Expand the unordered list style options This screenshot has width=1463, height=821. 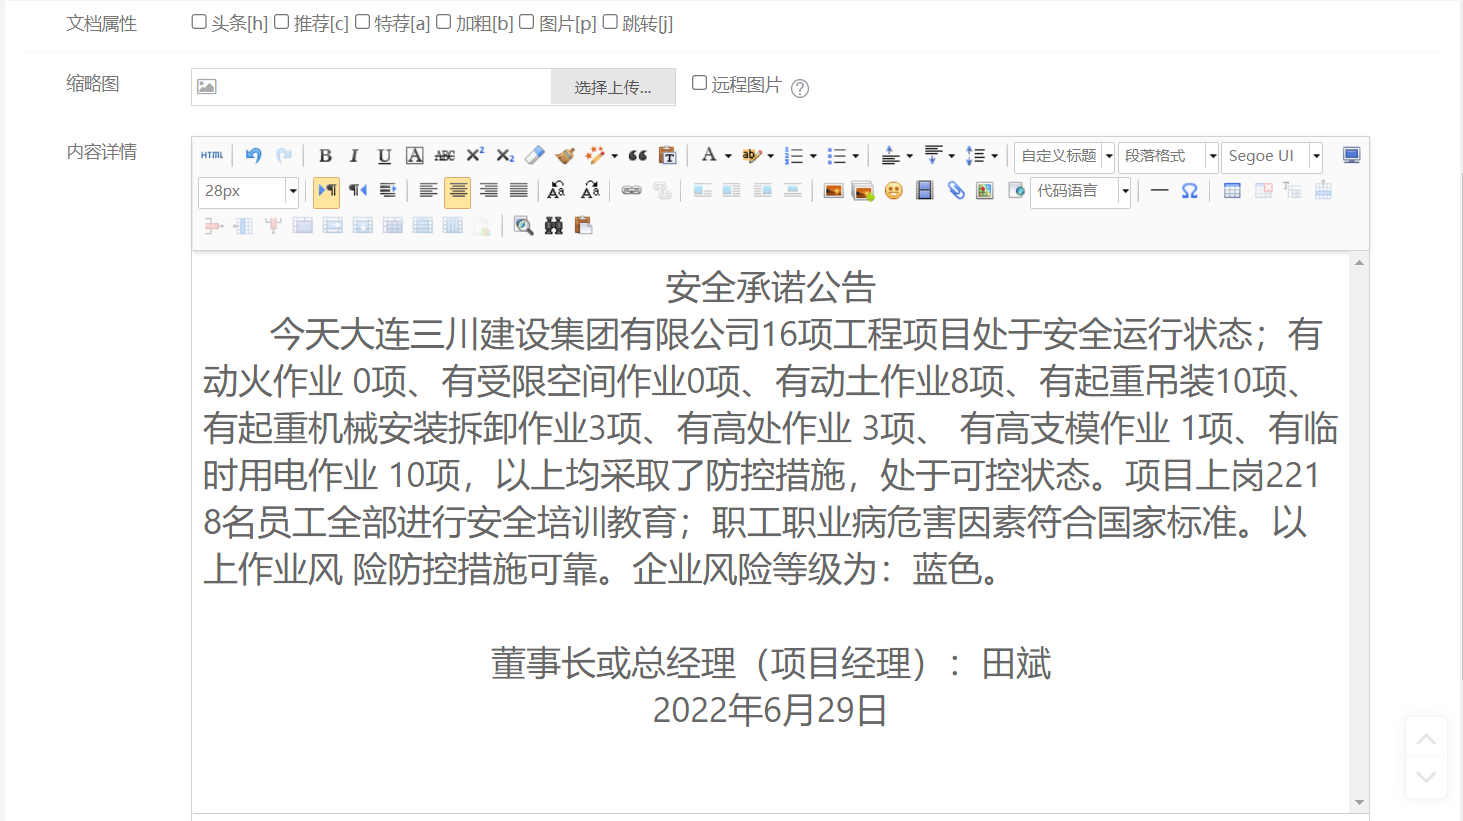click(x=855, y=157)
